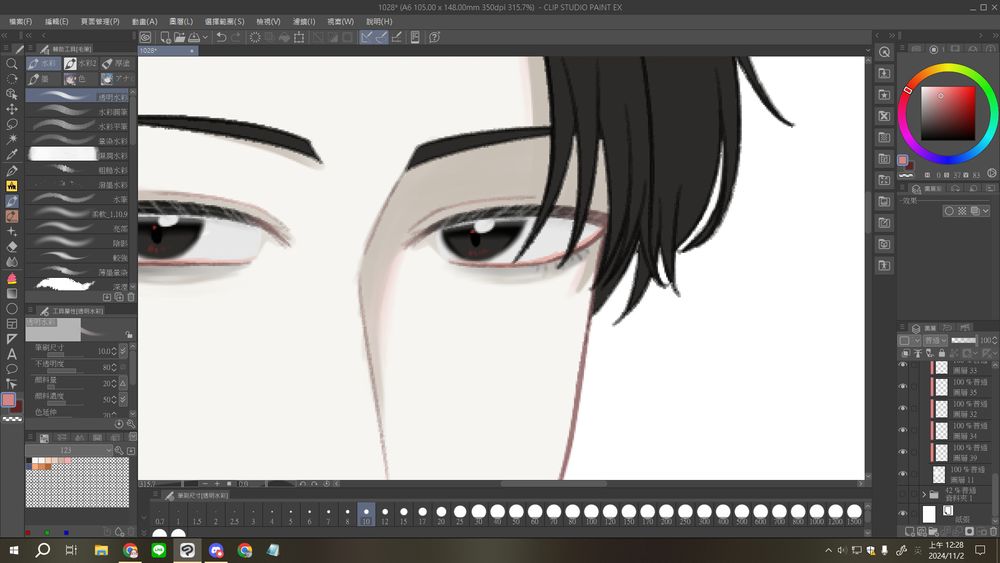Toggle visibility of layer 39
Screen dimensions: 1000x563
tap(902, 452)
